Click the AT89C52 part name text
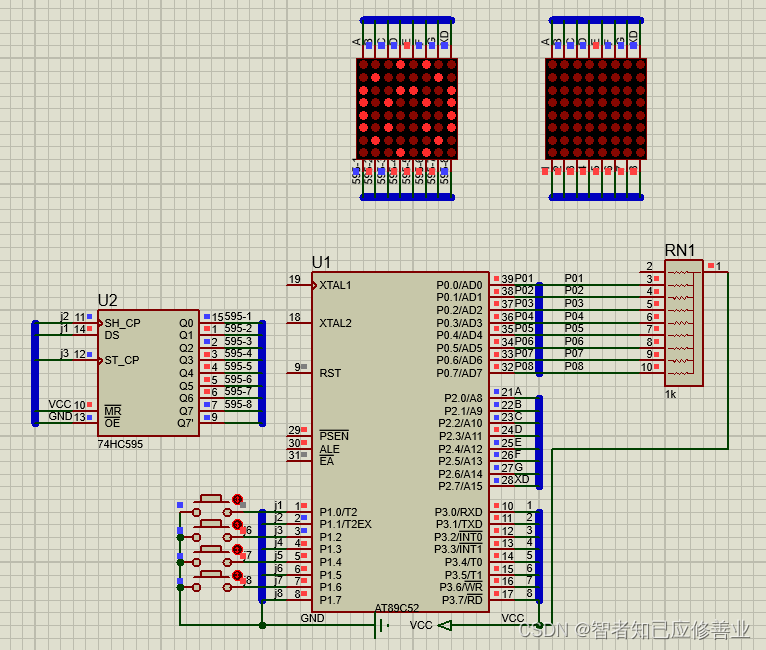 (397, 608)
